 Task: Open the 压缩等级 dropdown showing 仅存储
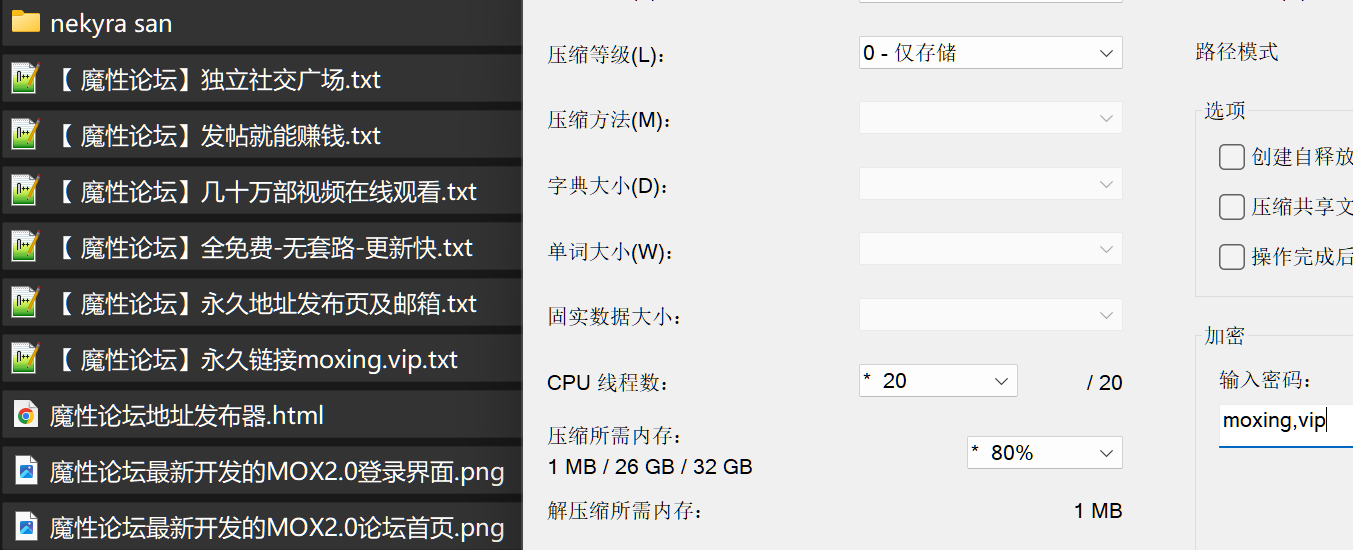[991, 53]
